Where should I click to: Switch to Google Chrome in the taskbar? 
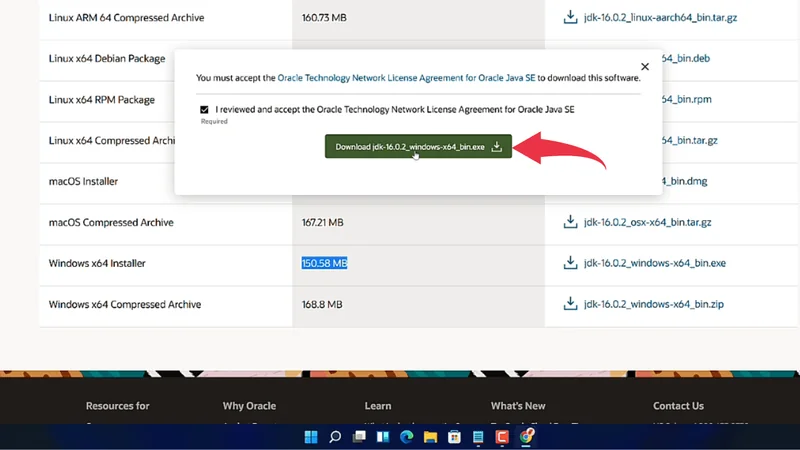526,437
